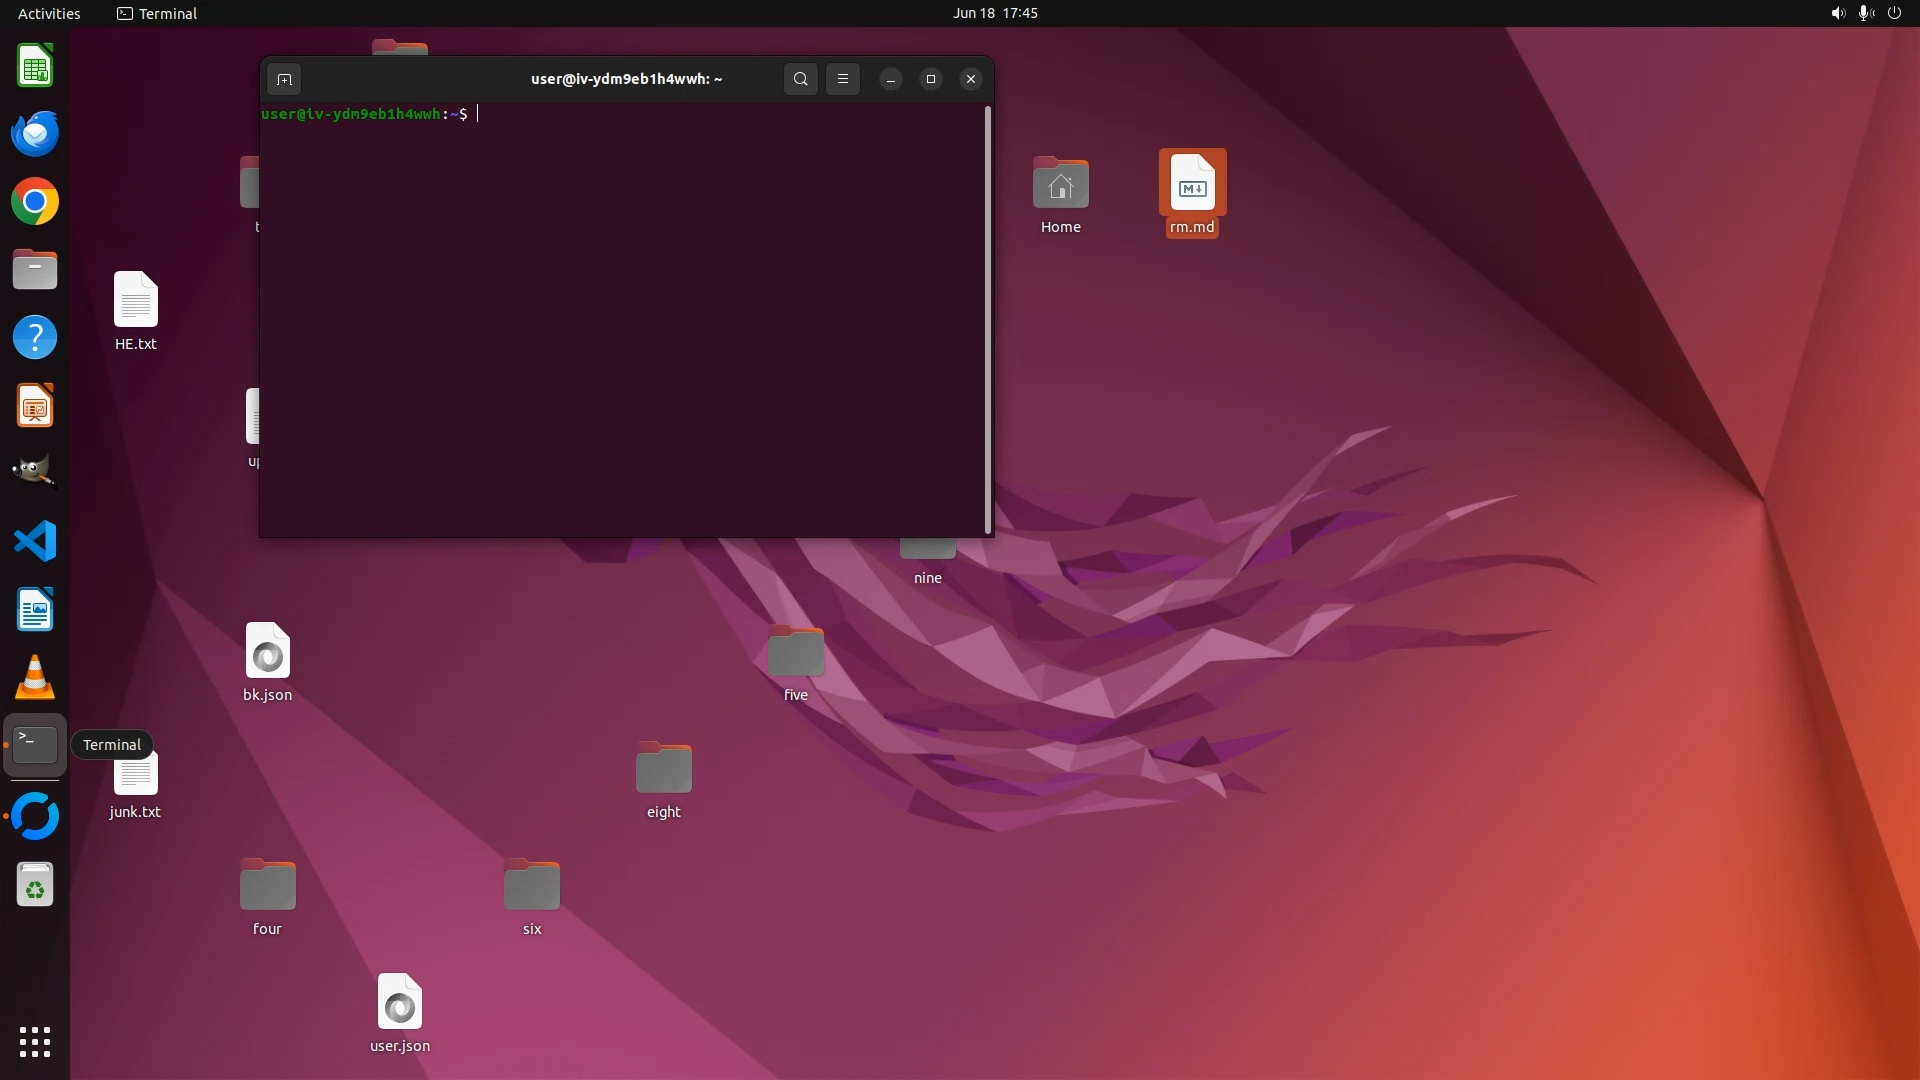This screenshot has height=1080, width=1920.
Task: Open the clock and calendar panel
Action: 994,13
